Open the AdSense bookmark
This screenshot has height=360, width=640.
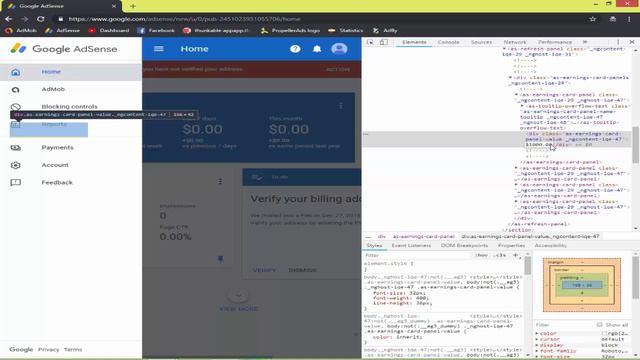coord(62,31)
